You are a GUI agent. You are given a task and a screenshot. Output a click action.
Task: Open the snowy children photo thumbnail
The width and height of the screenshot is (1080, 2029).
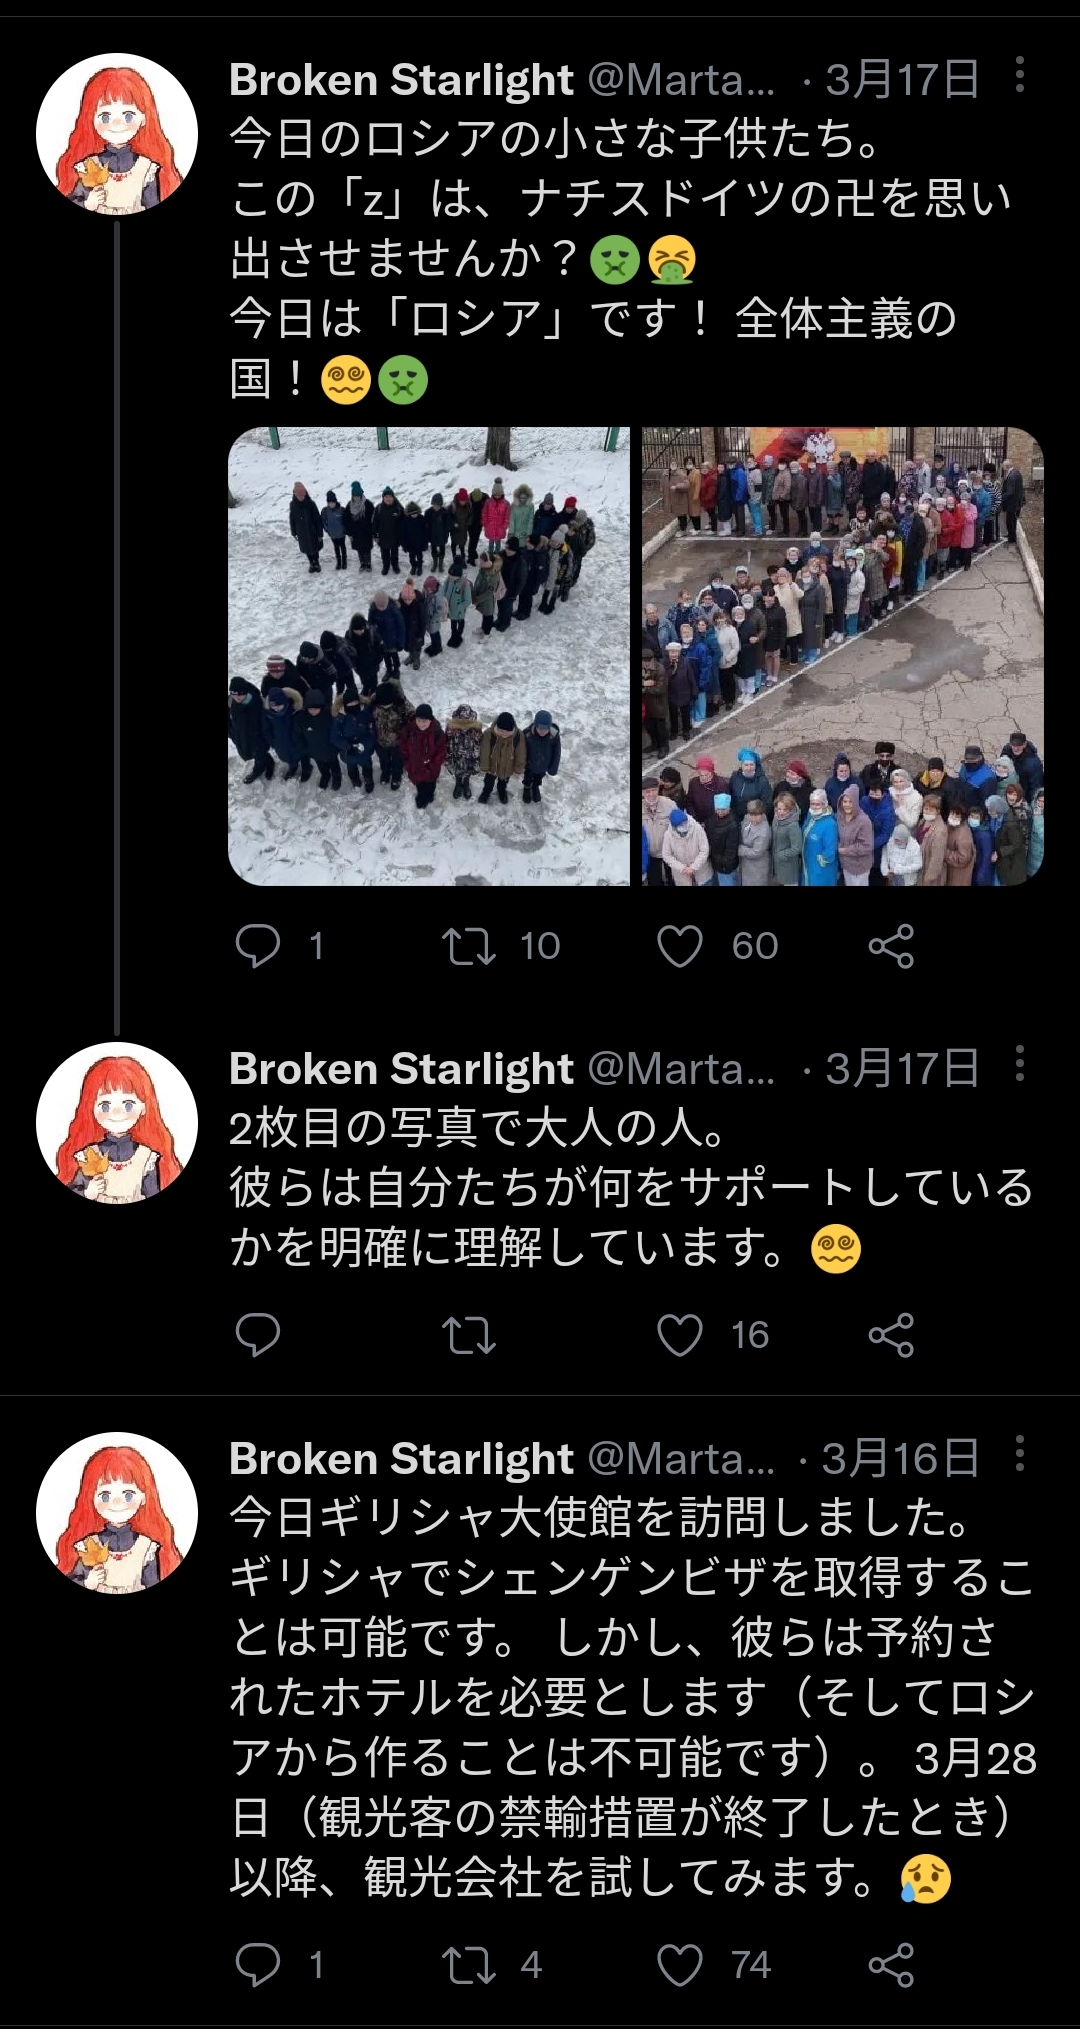[429, 656]
